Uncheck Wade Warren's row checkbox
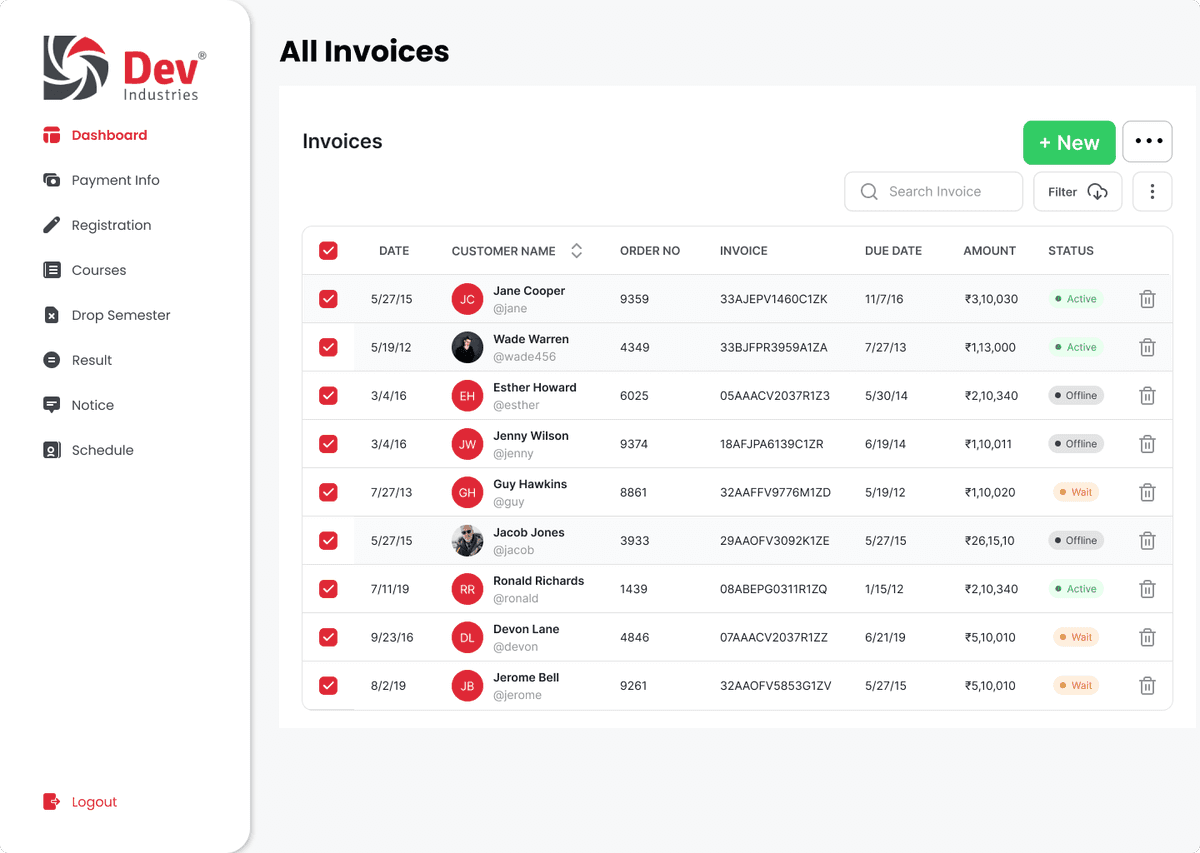The image size is (1200, 853). click(x=328, y=347)
